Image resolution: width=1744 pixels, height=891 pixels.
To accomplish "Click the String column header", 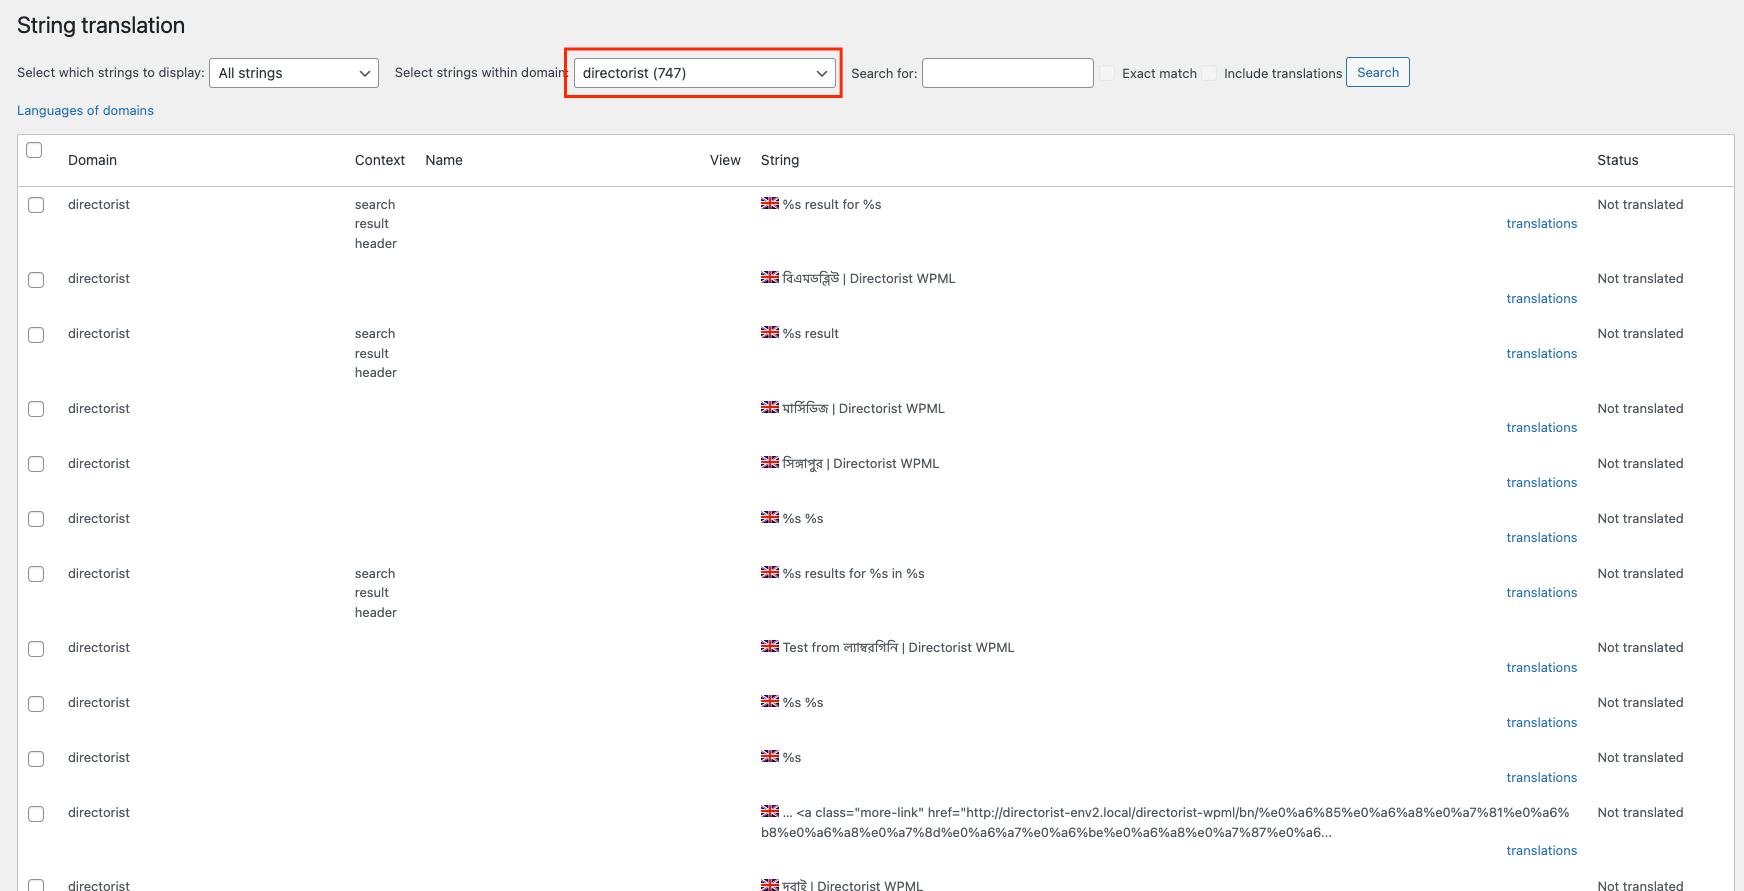I will pyautogui.click(x=779, y=160).
